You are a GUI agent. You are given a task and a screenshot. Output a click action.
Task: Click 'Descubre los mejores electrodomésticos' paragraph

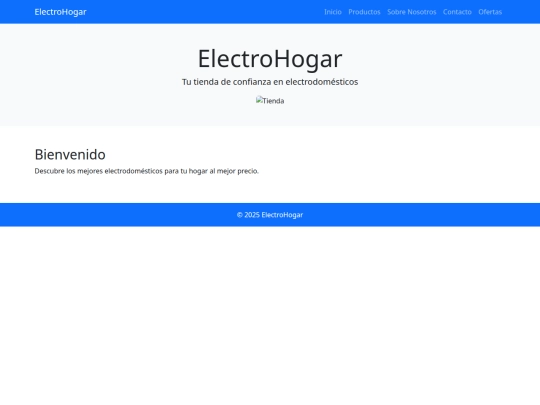pos(147,171)
